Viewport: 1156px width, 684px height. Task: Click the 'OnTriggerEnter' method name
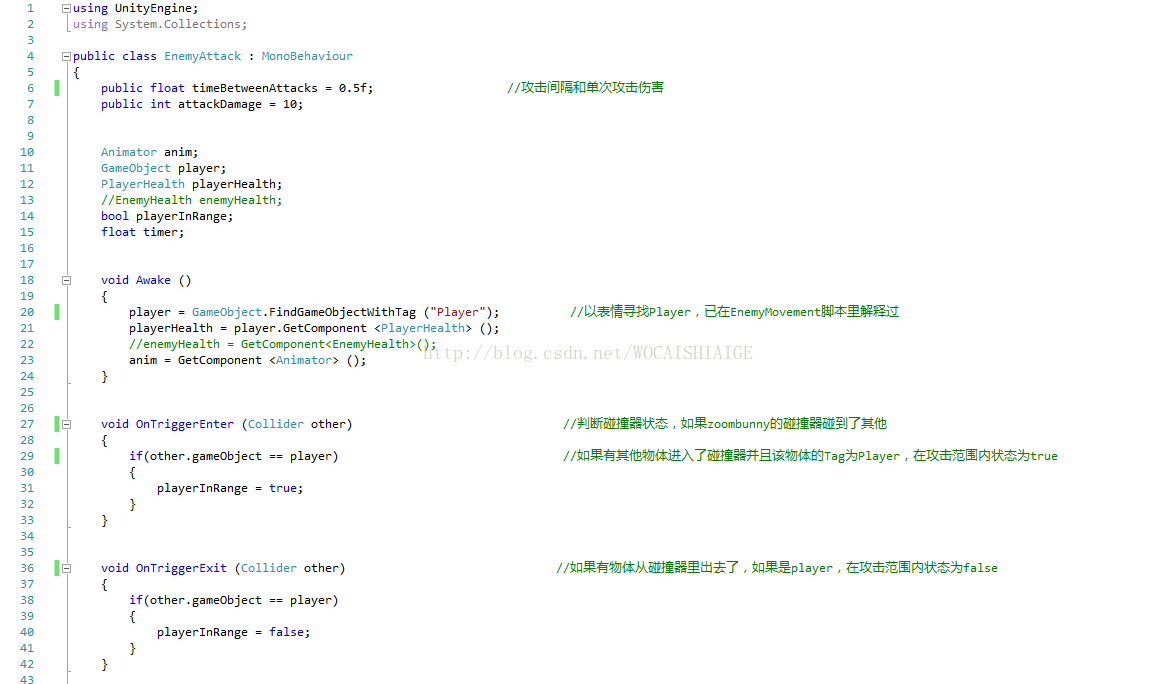pyautogui.click(x=184, y=424)
